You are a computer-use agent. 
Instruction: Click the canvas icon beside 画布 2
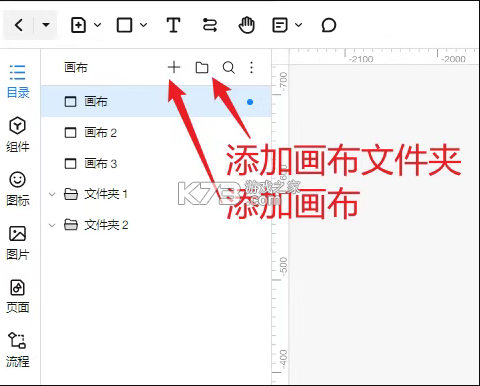[x=70, y=133]
